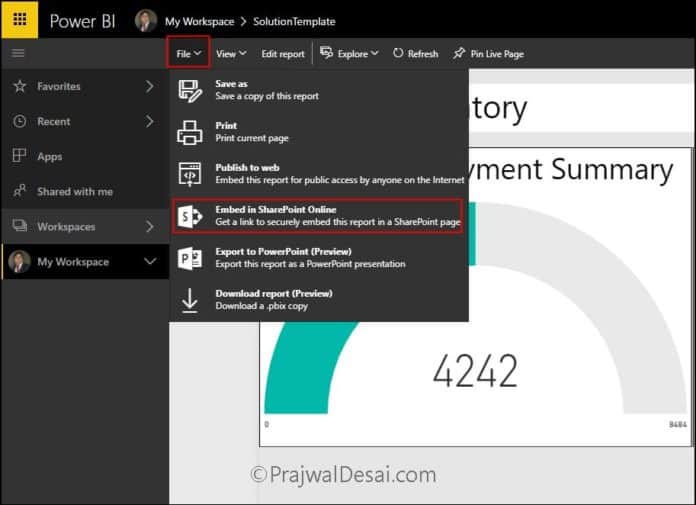Click Edit report button
The height and width of the screenshot is (505, 696).
tap(283, 54)
